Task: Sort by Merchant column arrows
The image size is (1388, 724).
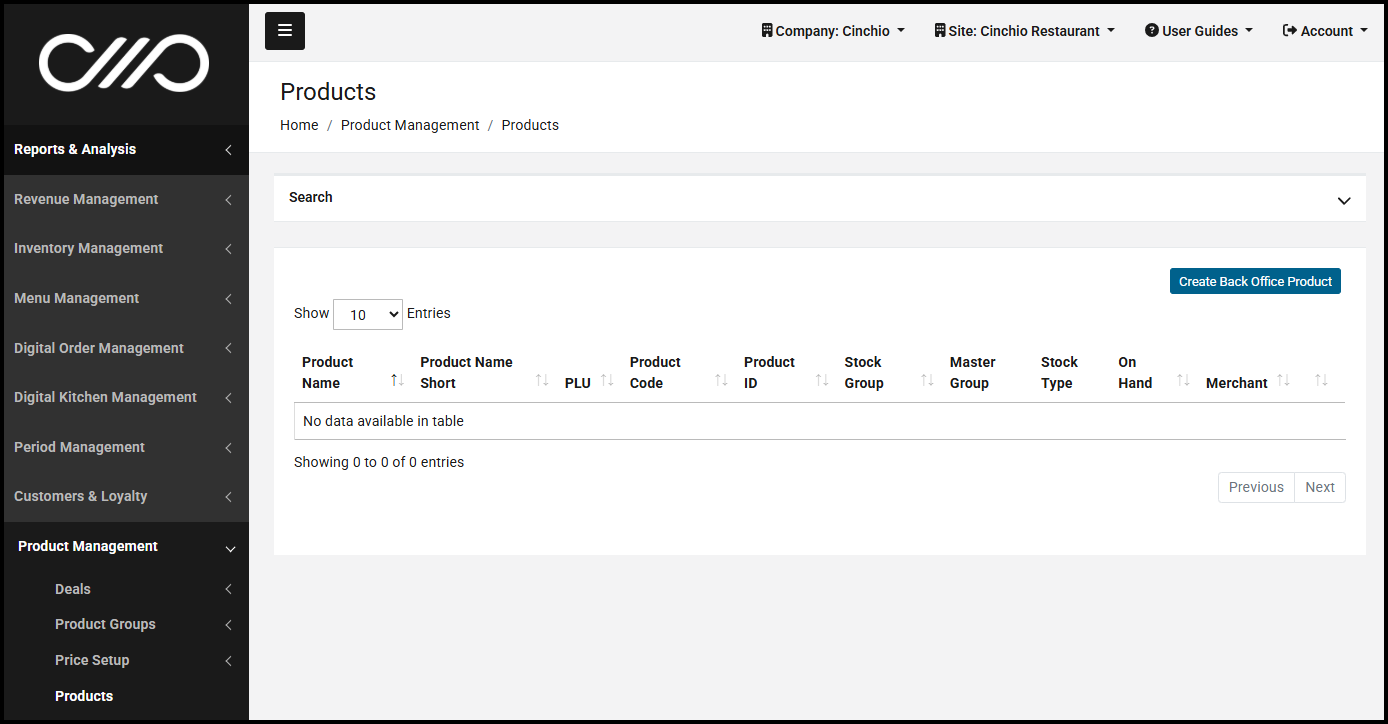Action: pos(1284,381)
